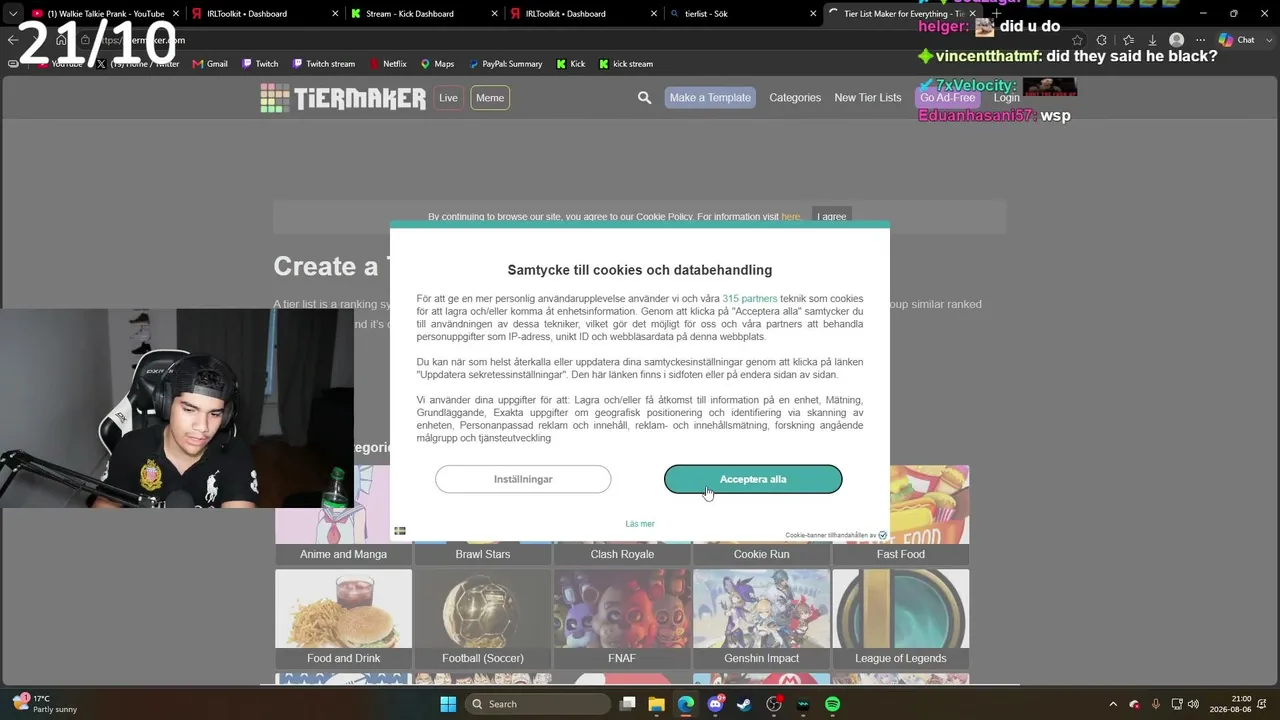Show hidden system tray icons
The height and width of the screenshot is (720, 1280).
coord(1115,704)
